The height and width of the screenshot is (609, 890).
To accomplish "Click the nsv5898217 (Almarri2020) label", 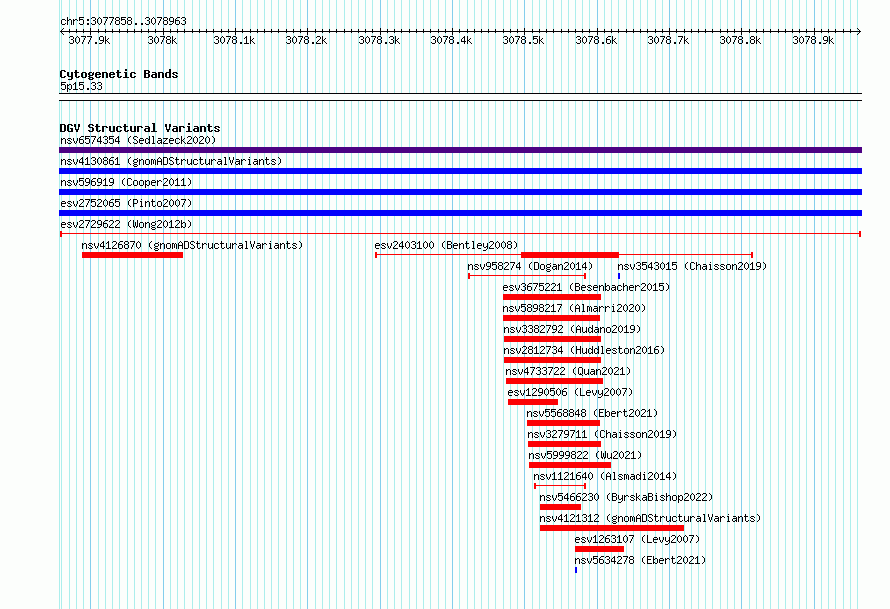I will (574, 308).
